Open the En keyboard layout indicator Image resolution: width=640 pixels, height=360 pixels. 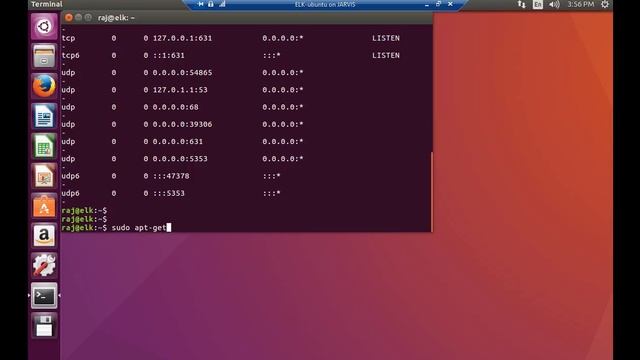pyautogui.click(x=538, y=4)
